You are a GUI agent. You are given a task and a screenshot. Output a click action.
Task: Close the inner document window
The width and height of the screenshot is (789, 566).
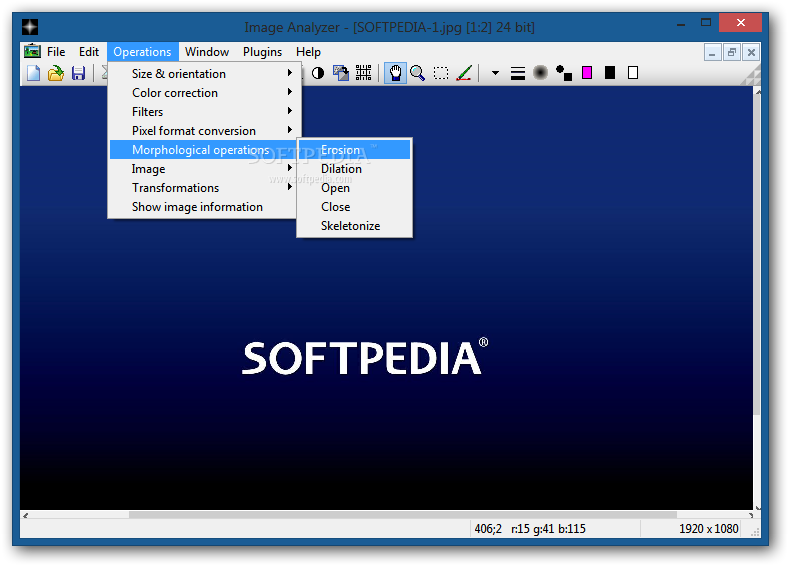[x=751, y=52]
